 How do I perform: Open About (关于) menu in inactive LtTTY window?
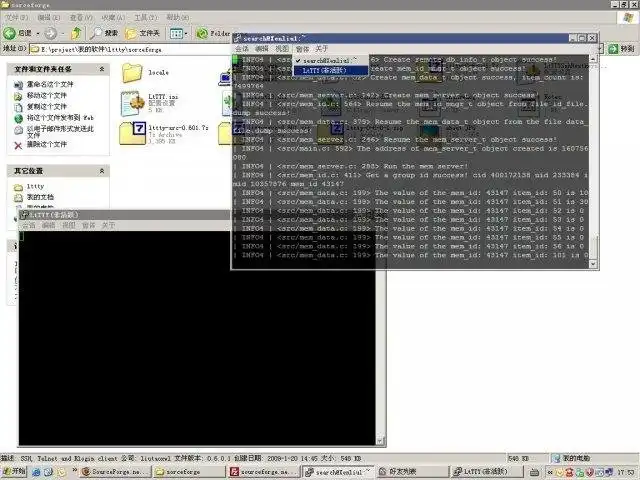(x=109, y=225)
